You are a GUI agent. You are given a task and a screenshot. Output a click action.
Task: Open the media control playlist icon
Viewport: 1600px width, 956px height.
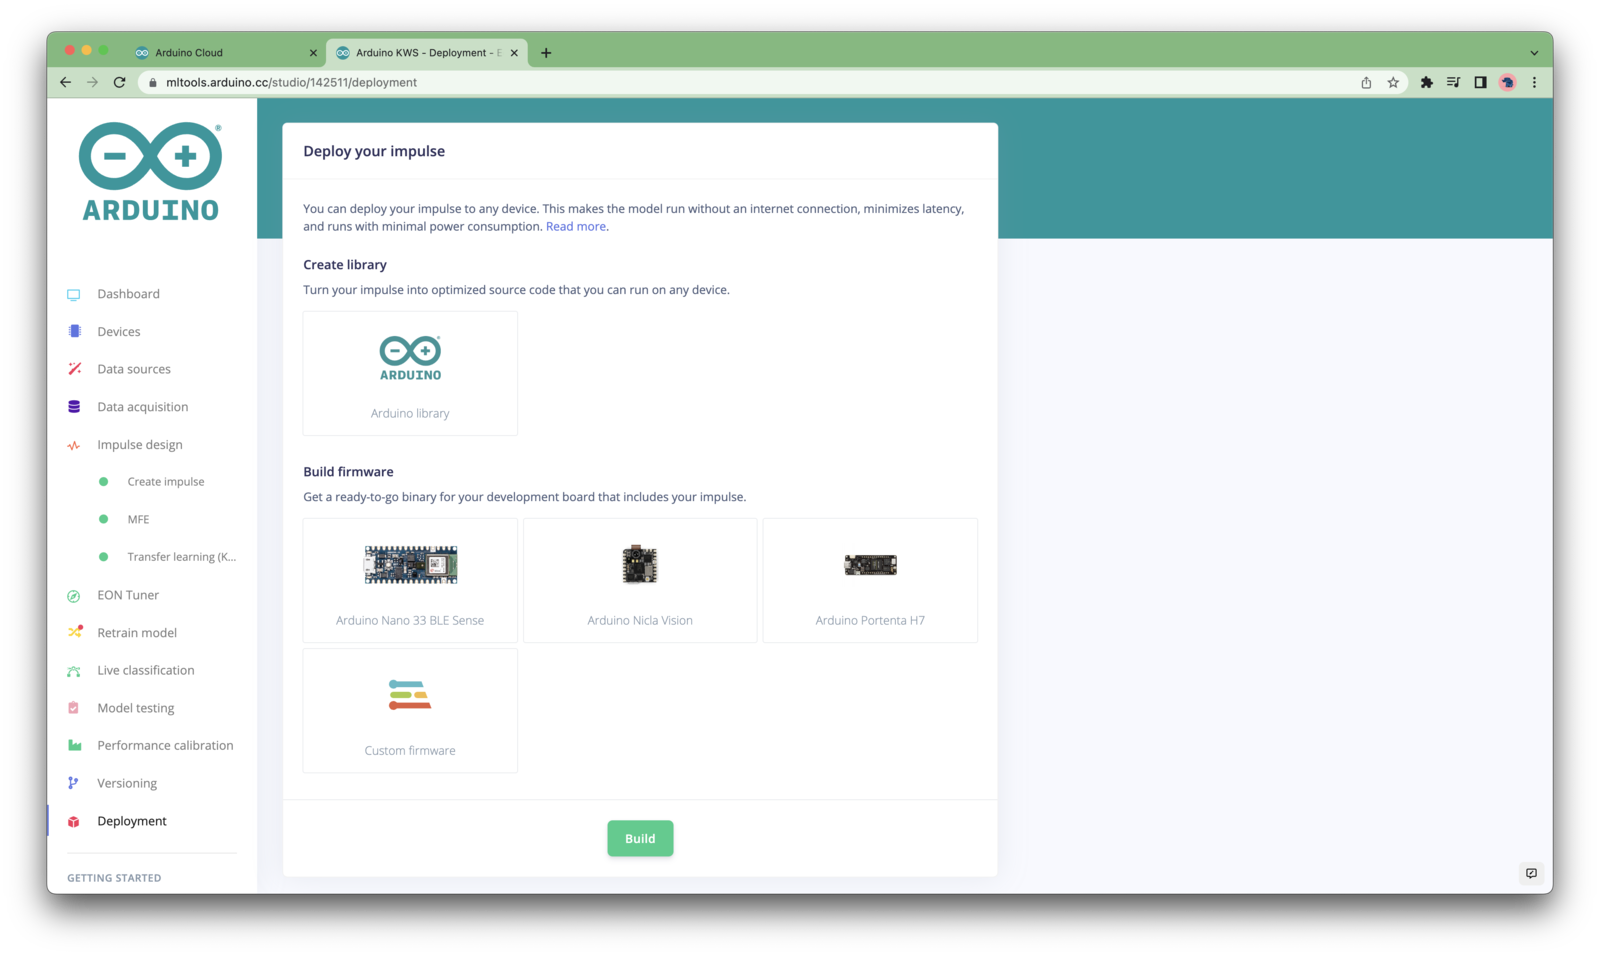[x=1453, y=82]
